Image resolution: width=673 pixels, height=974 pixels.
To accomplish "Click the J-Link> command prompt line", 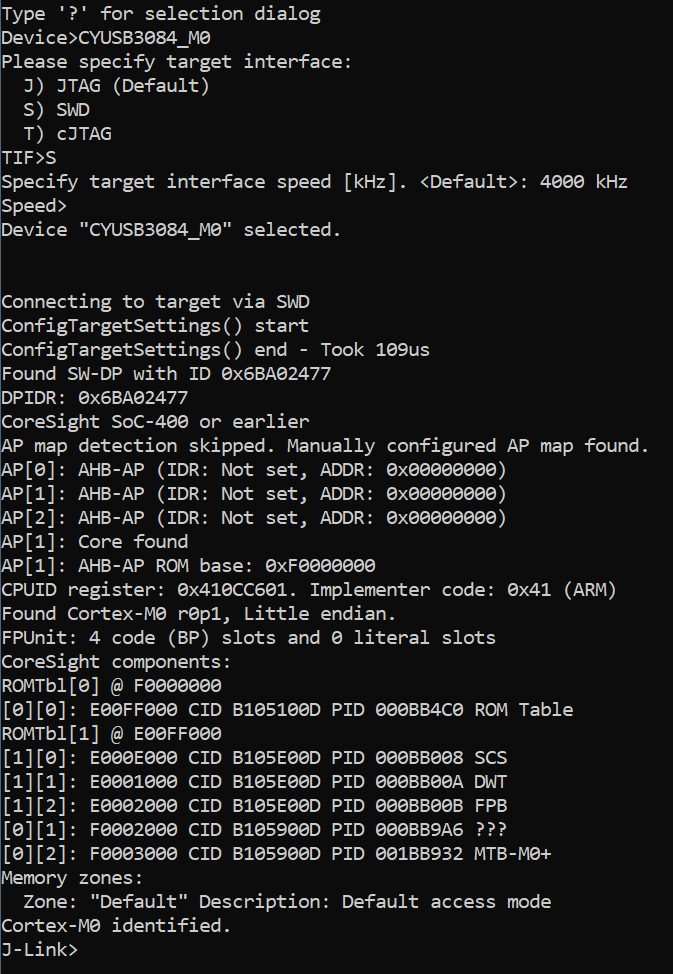I will pyautogui.click(x=40, y=950).
